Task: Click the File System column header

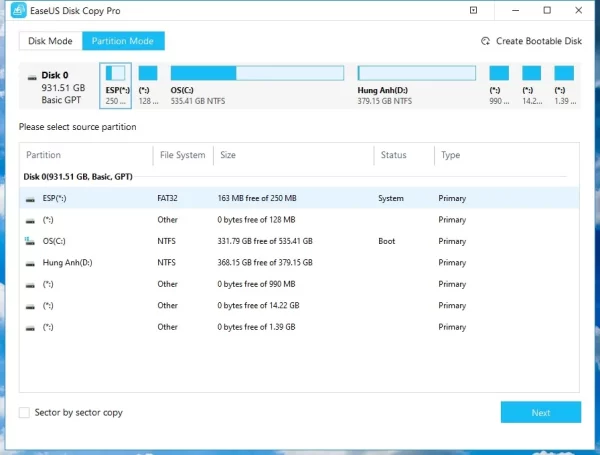Action: [x=183, y=155]
